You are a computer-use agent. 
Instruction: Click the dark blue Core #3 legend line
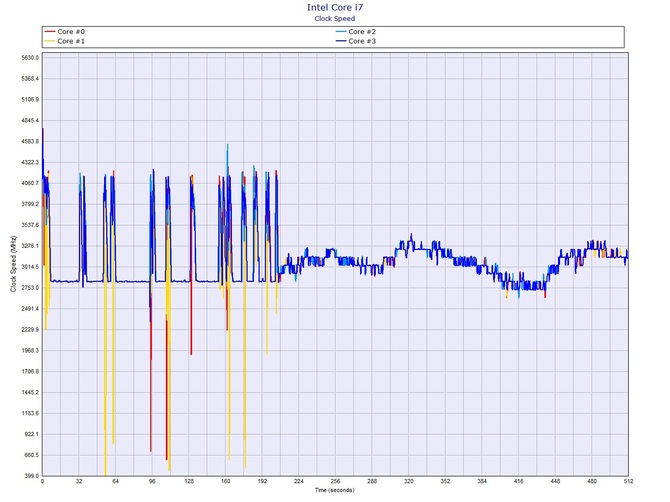tap(341, 41)
